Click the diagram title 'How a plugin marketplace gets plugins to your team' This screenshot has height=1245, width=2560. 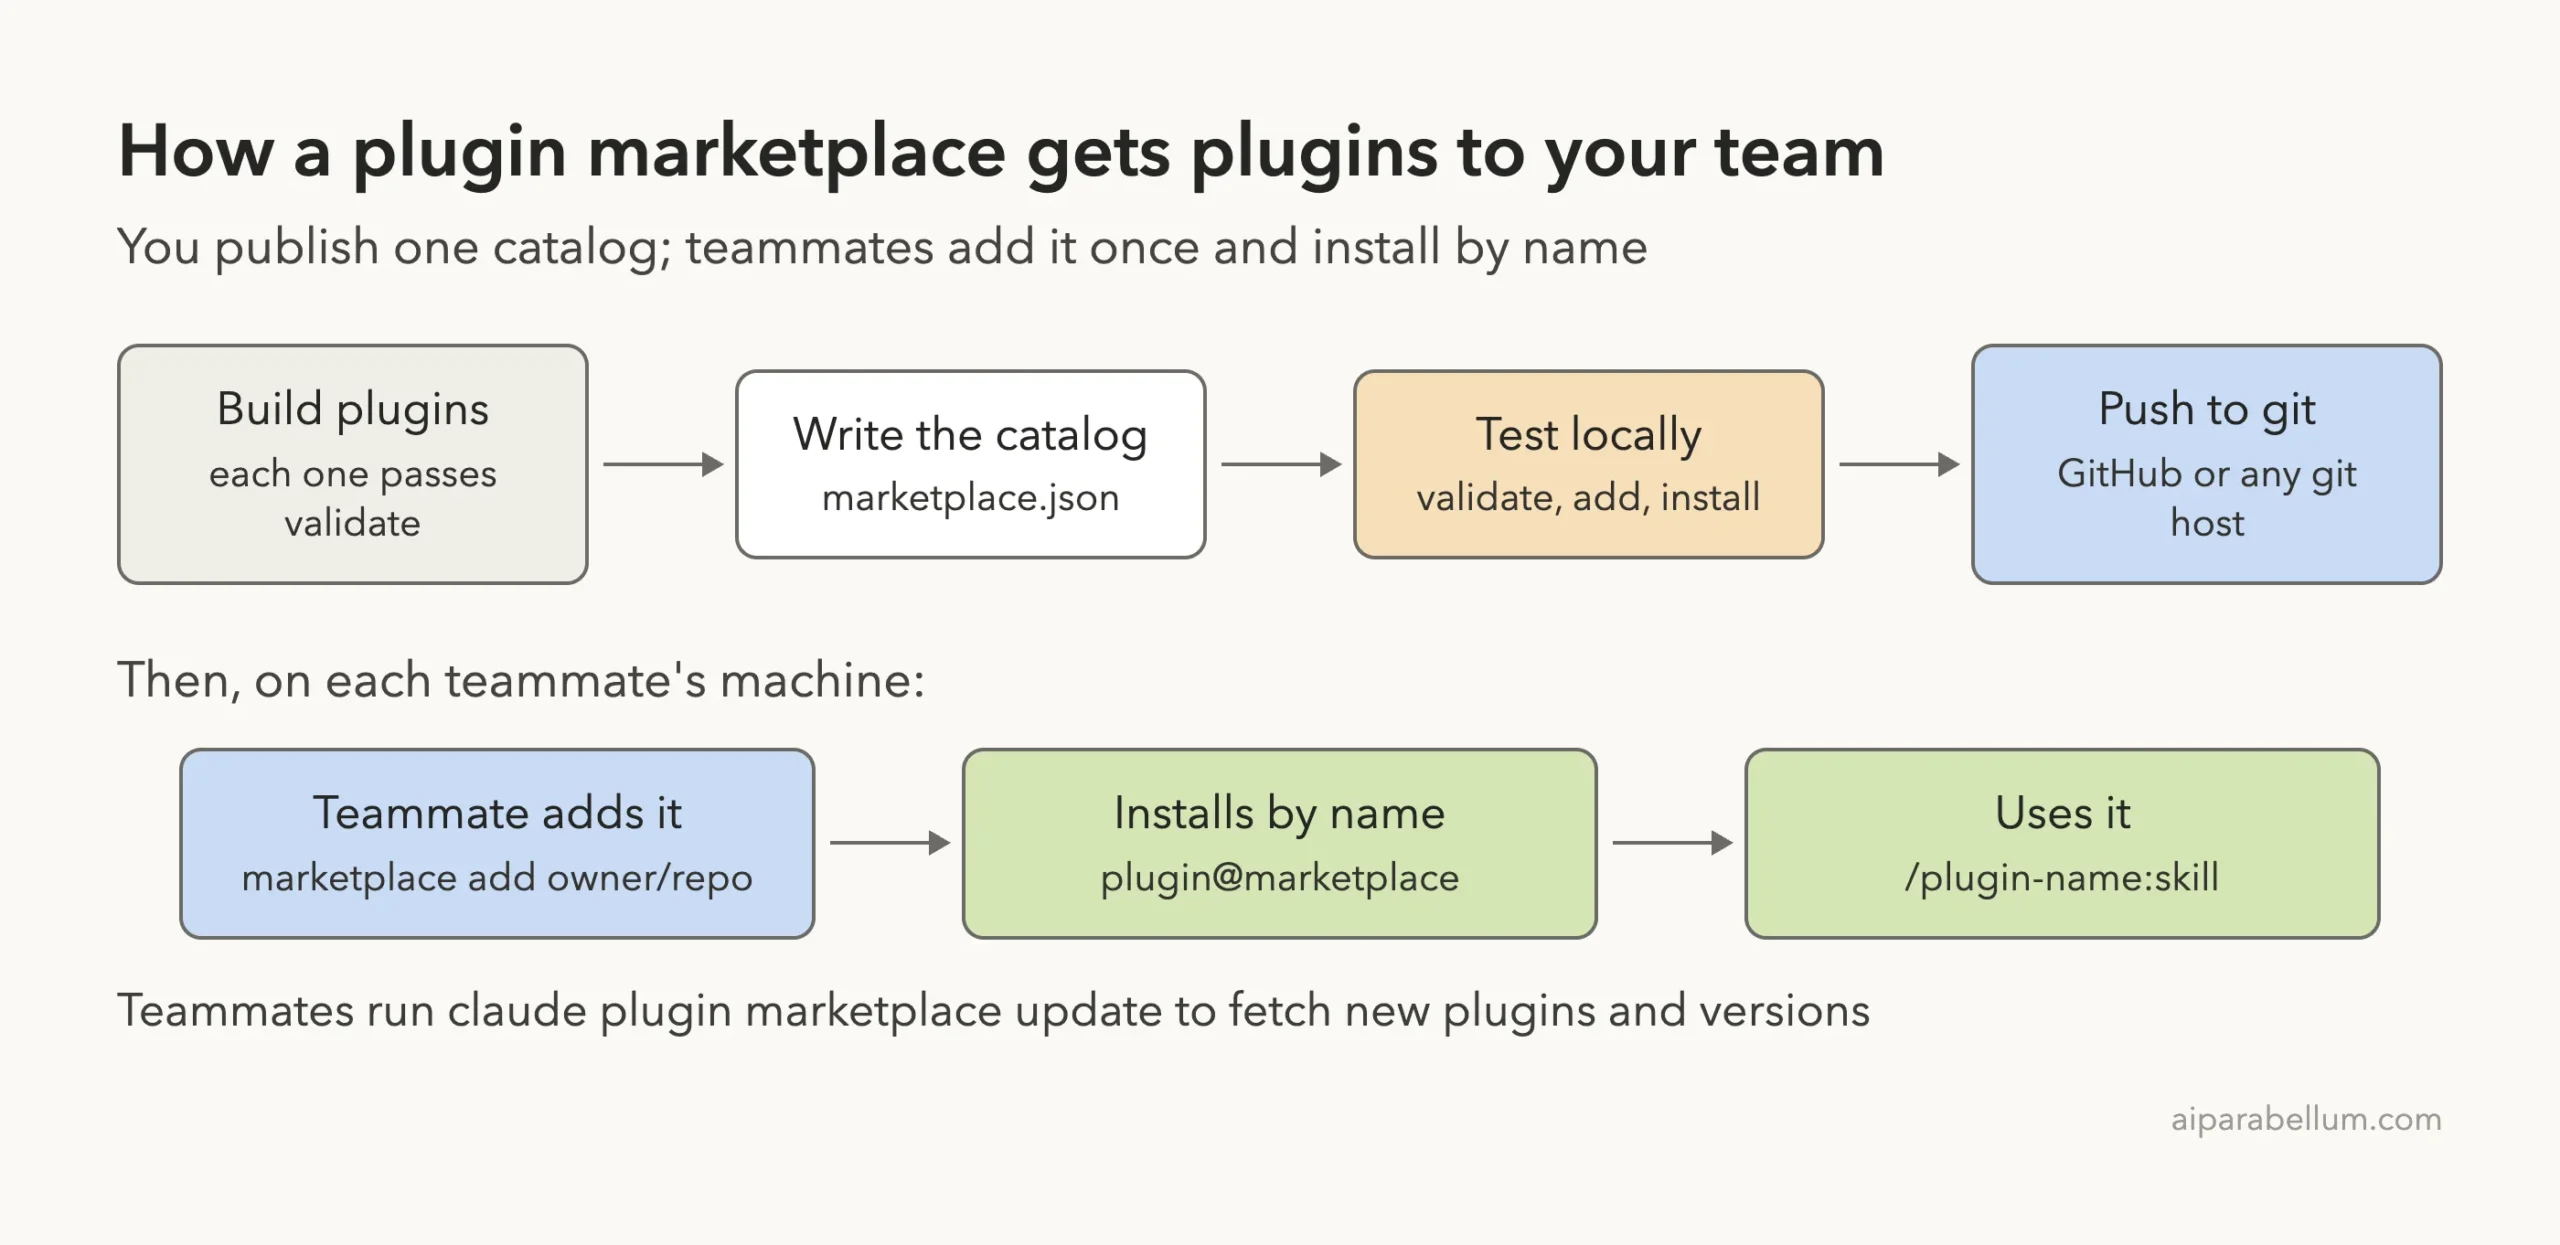[x=1000, y=153]
